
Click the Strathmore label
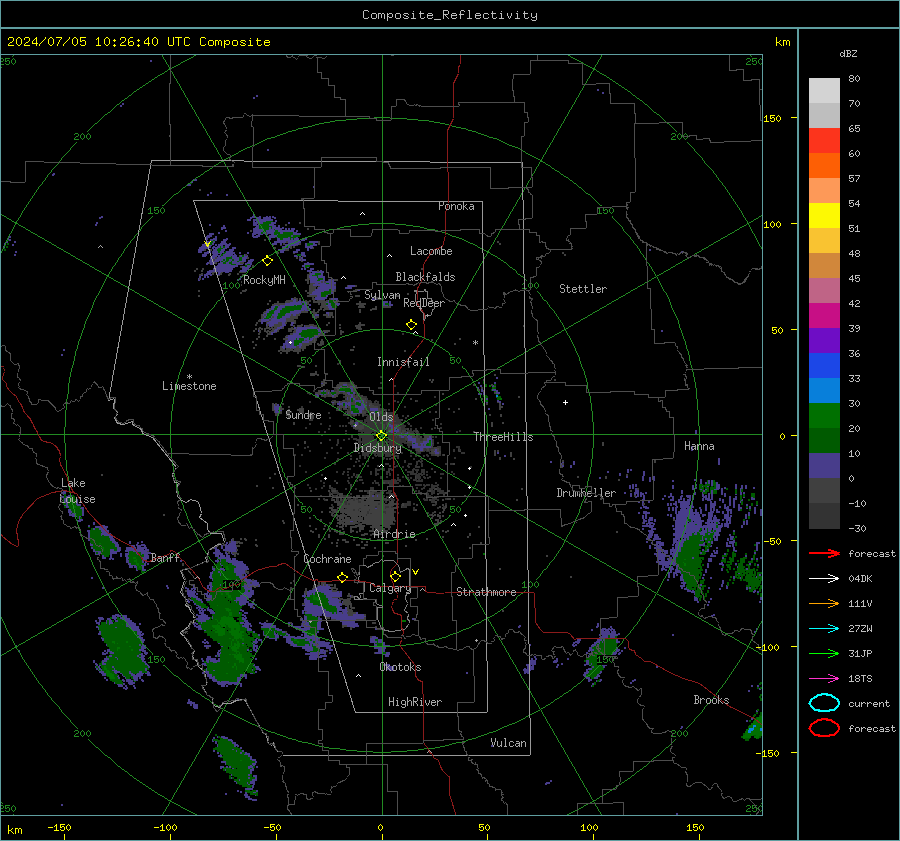[x=486, y=592]
